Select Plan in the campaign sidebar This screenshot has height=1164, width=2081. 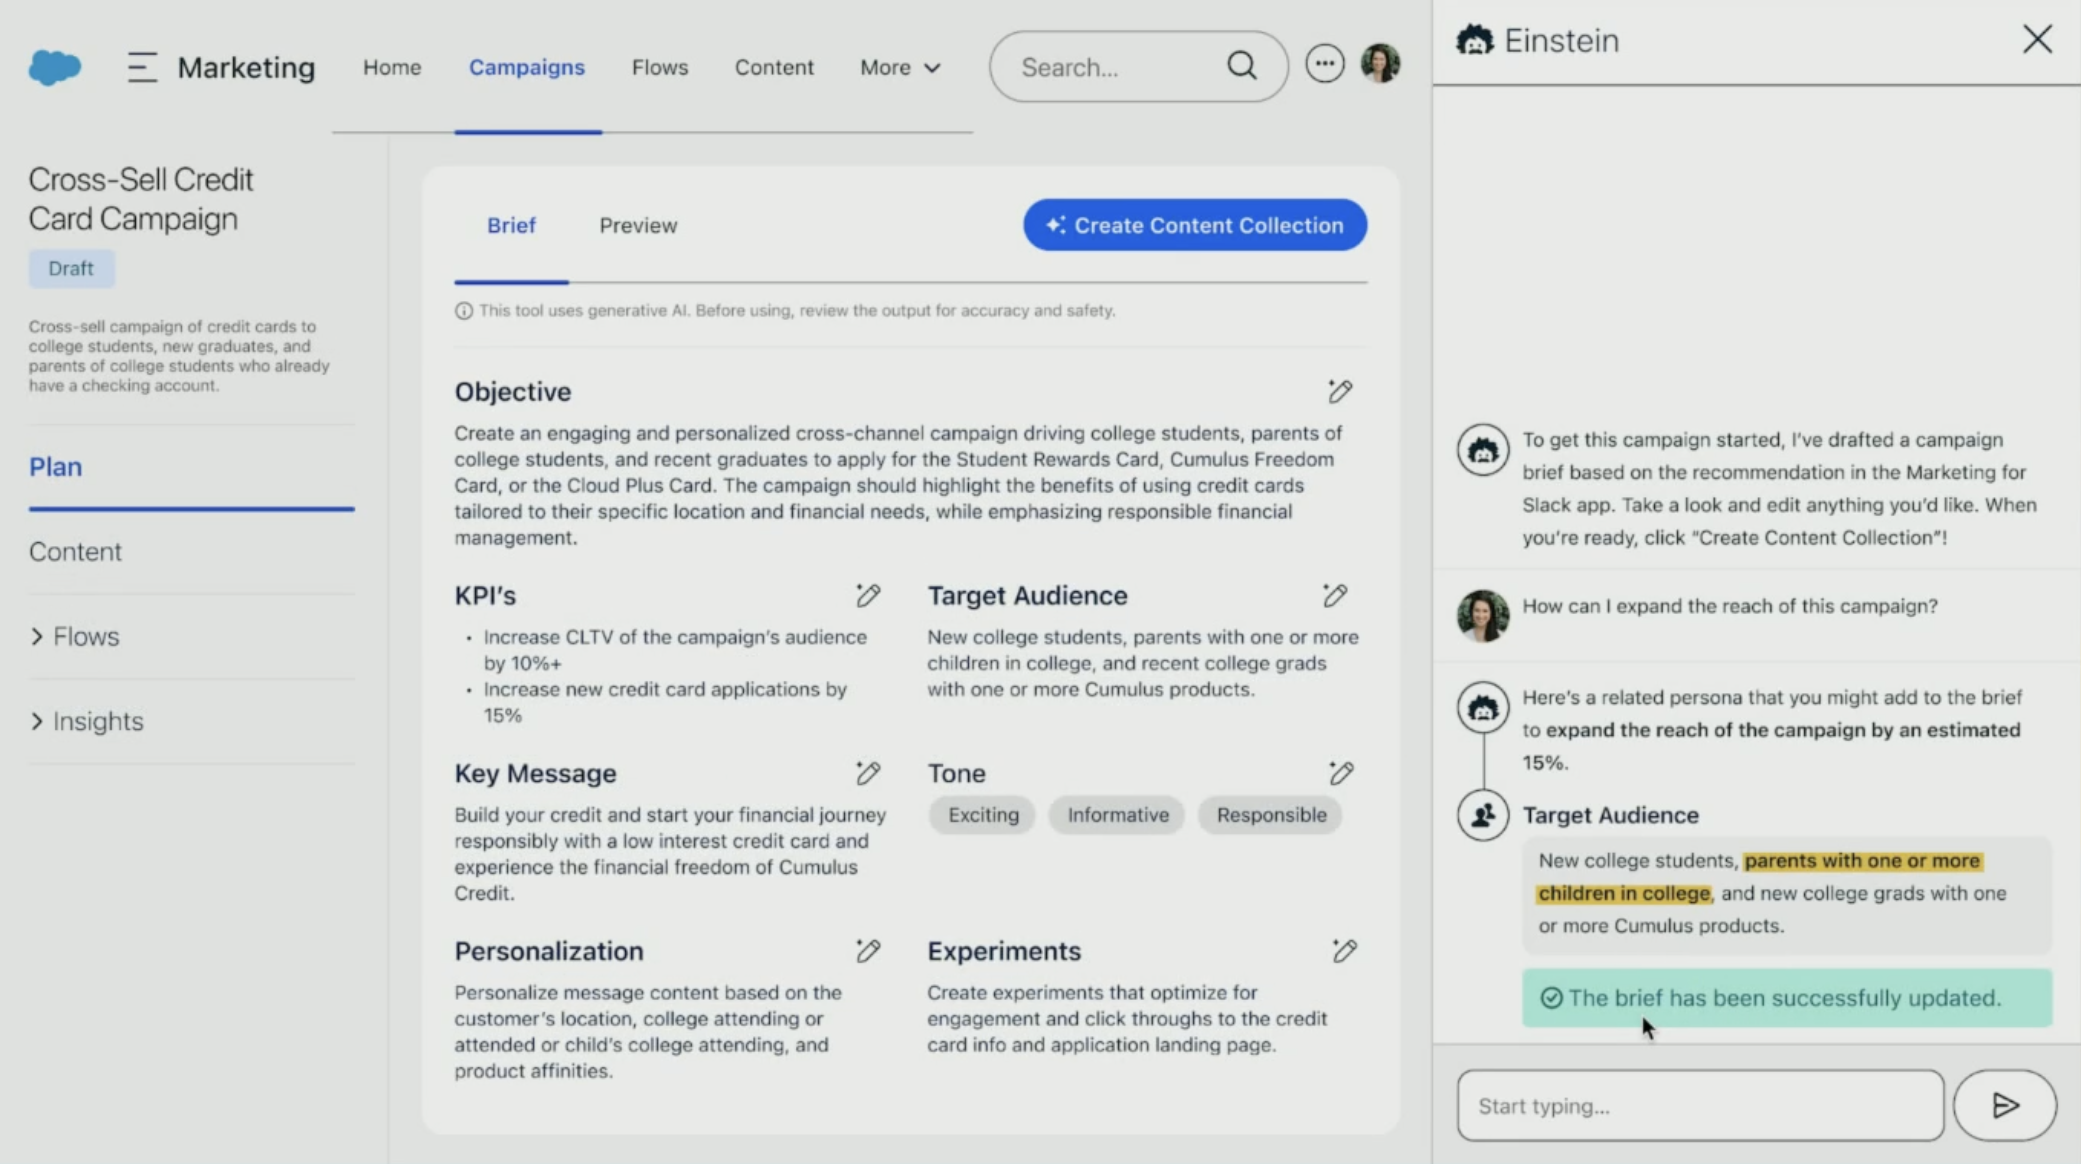tap(55, 467)
